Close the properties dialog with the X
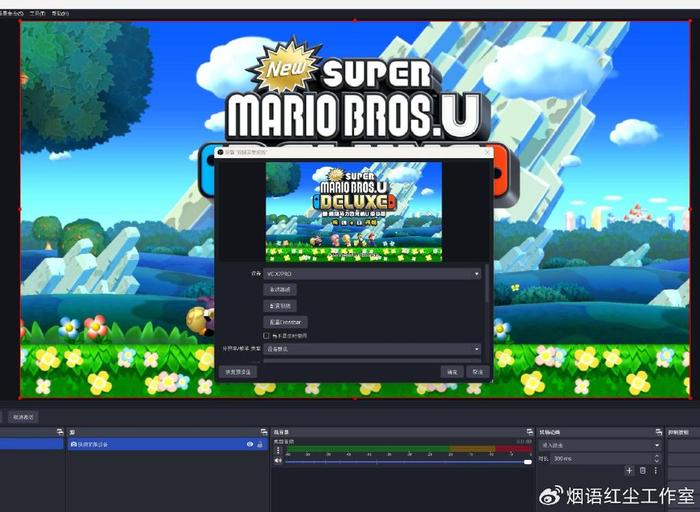 487,152
